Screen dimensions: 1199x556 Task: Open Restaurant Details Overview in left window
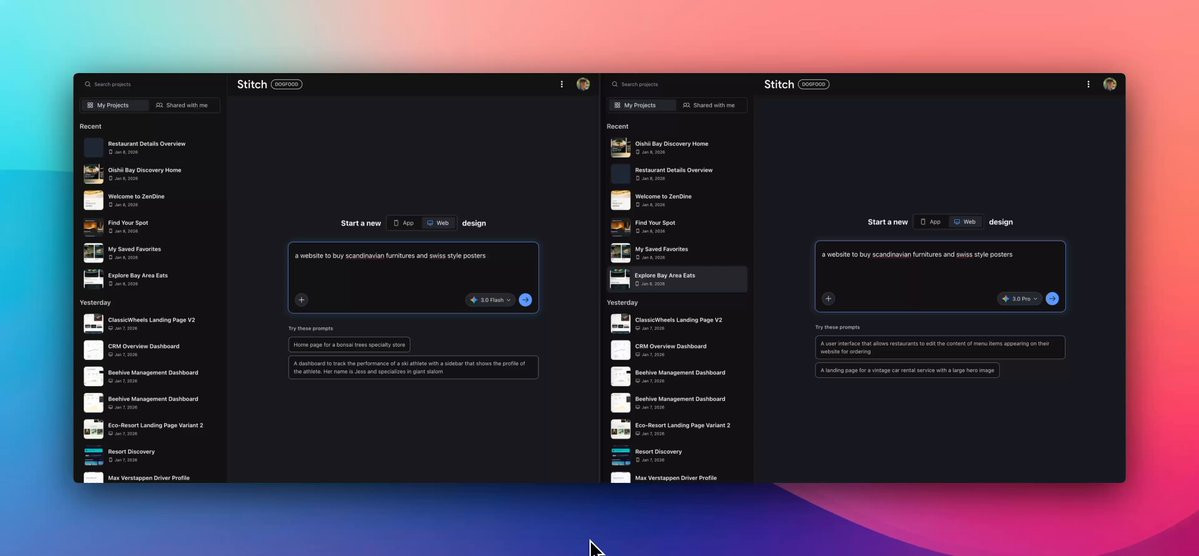(x=151, y=147)
